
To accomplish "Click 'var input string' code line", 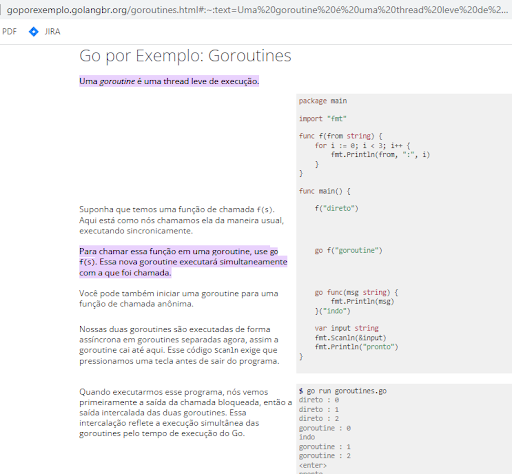I will coord(346,328).
